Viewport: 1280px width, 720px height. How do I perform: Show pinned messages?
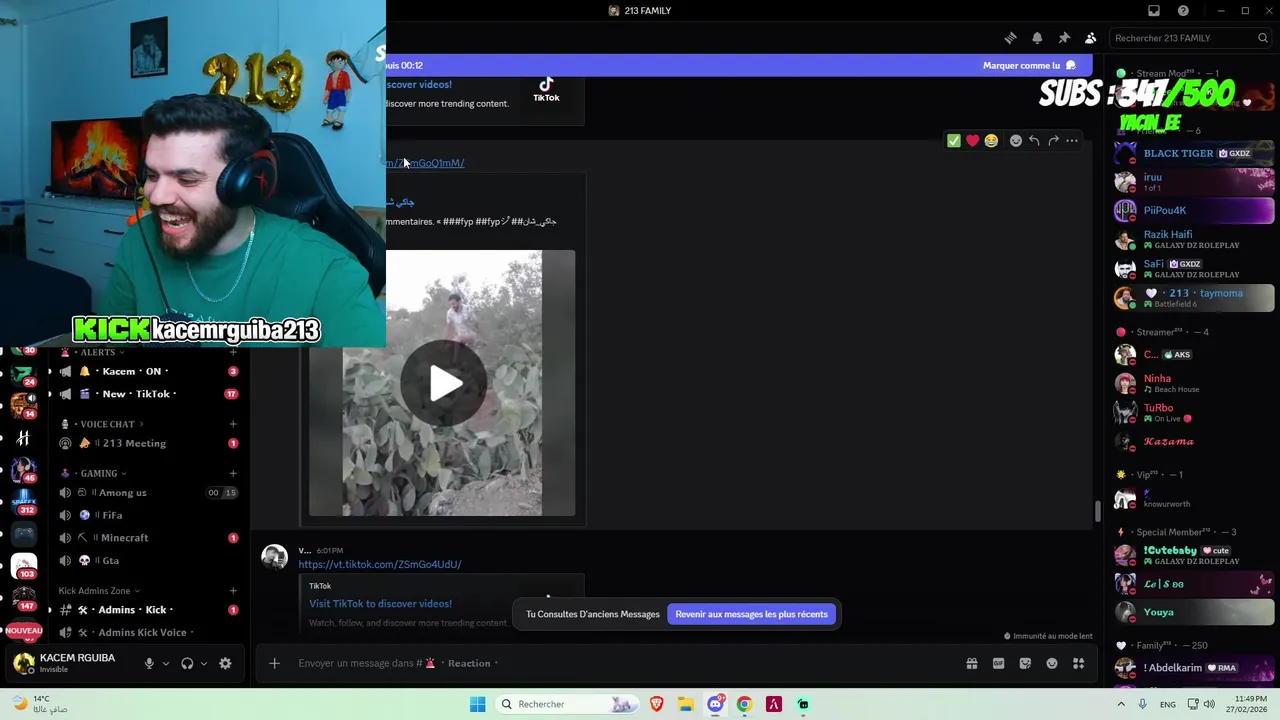pos(1064,38)
